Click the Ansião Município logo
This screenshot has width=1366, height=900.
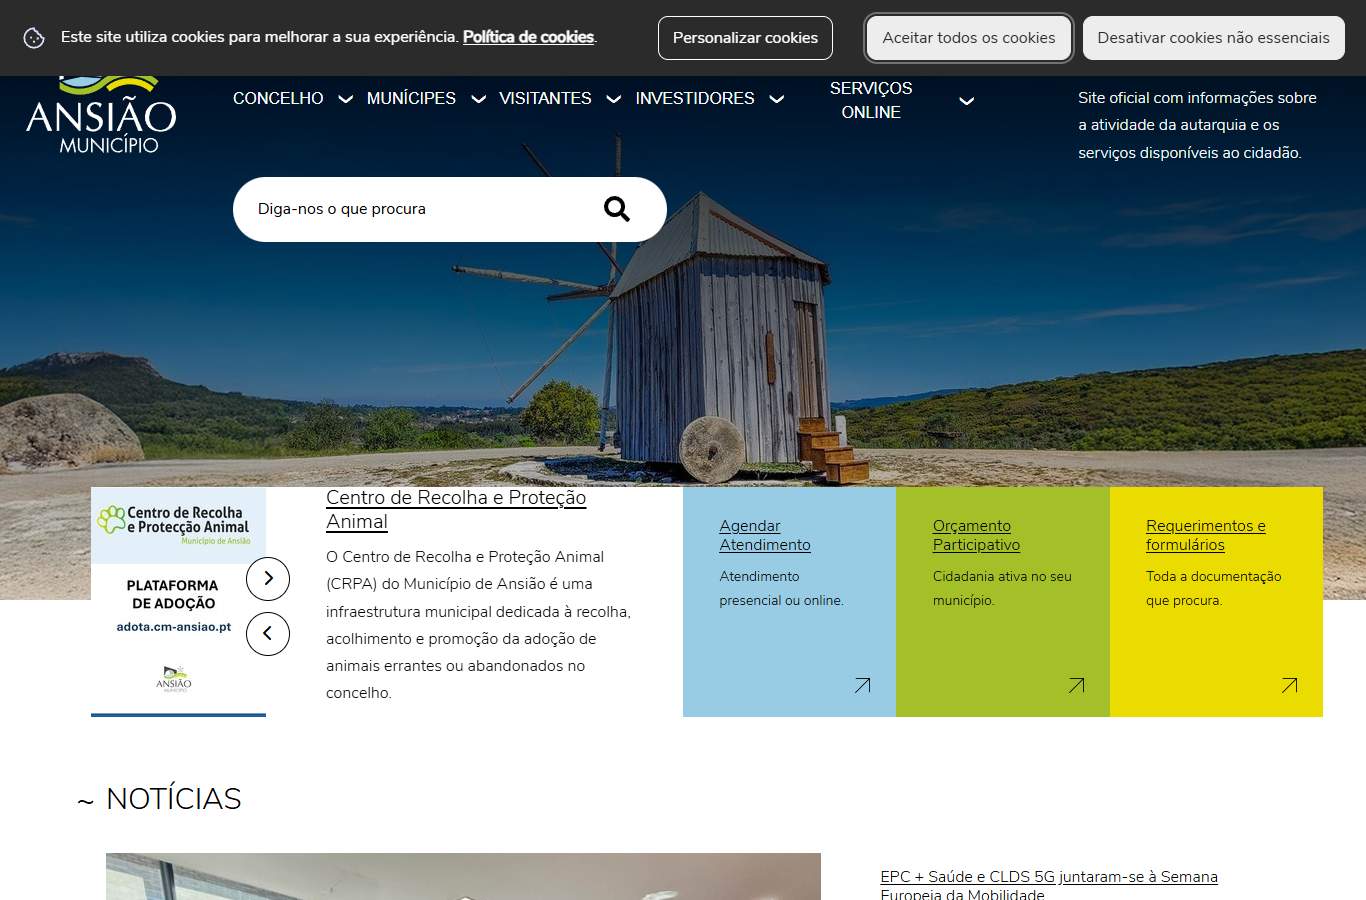[101, 114]
